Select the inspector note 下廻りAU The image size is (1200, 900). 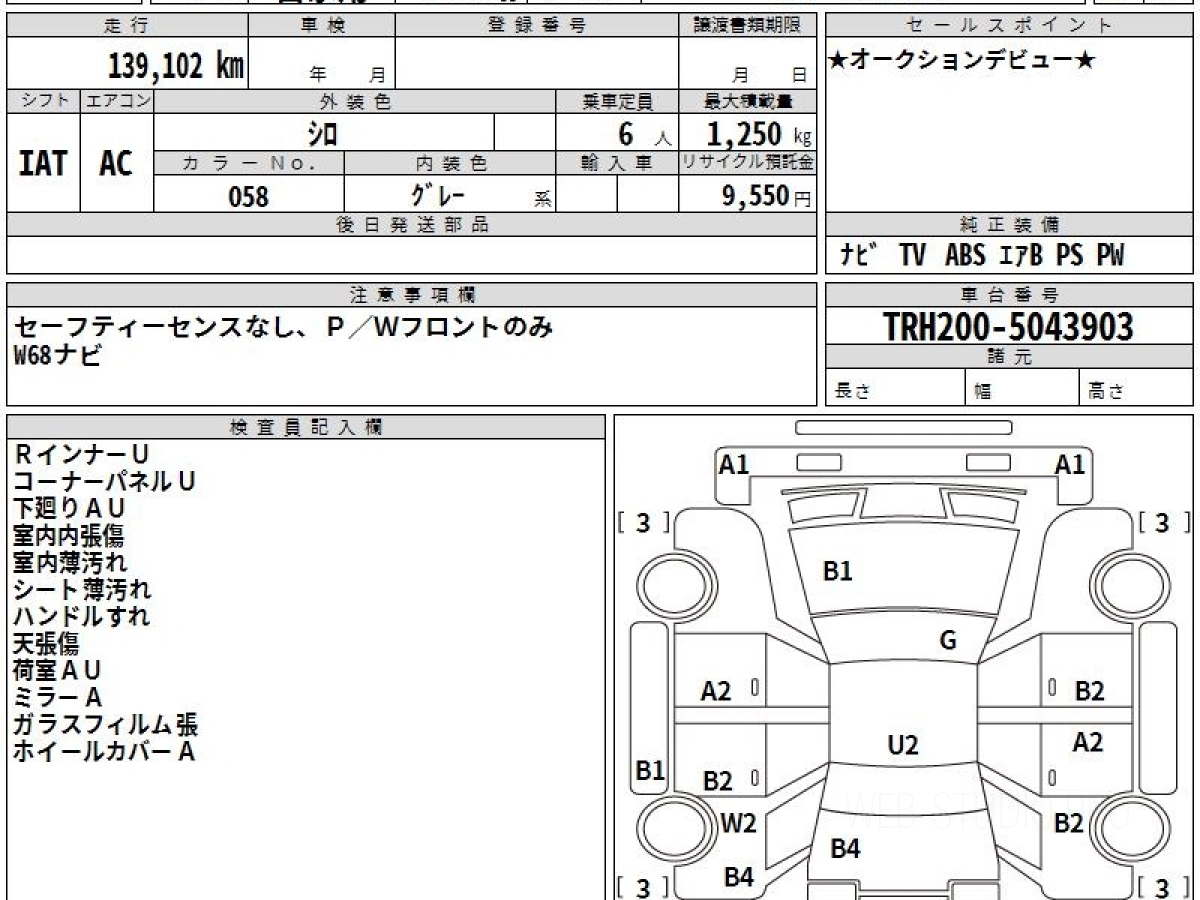pyautogui.click(x=70, y=508)
